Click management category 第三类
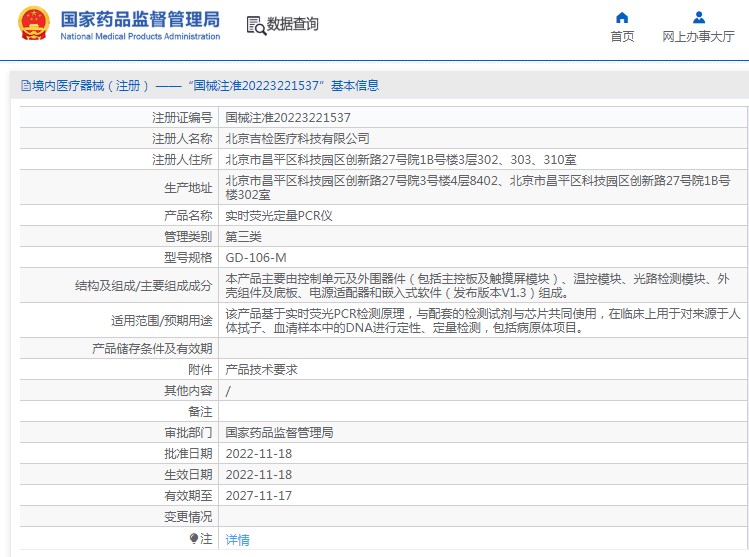Viewport: 749px width, 557px height. point(243,236)
